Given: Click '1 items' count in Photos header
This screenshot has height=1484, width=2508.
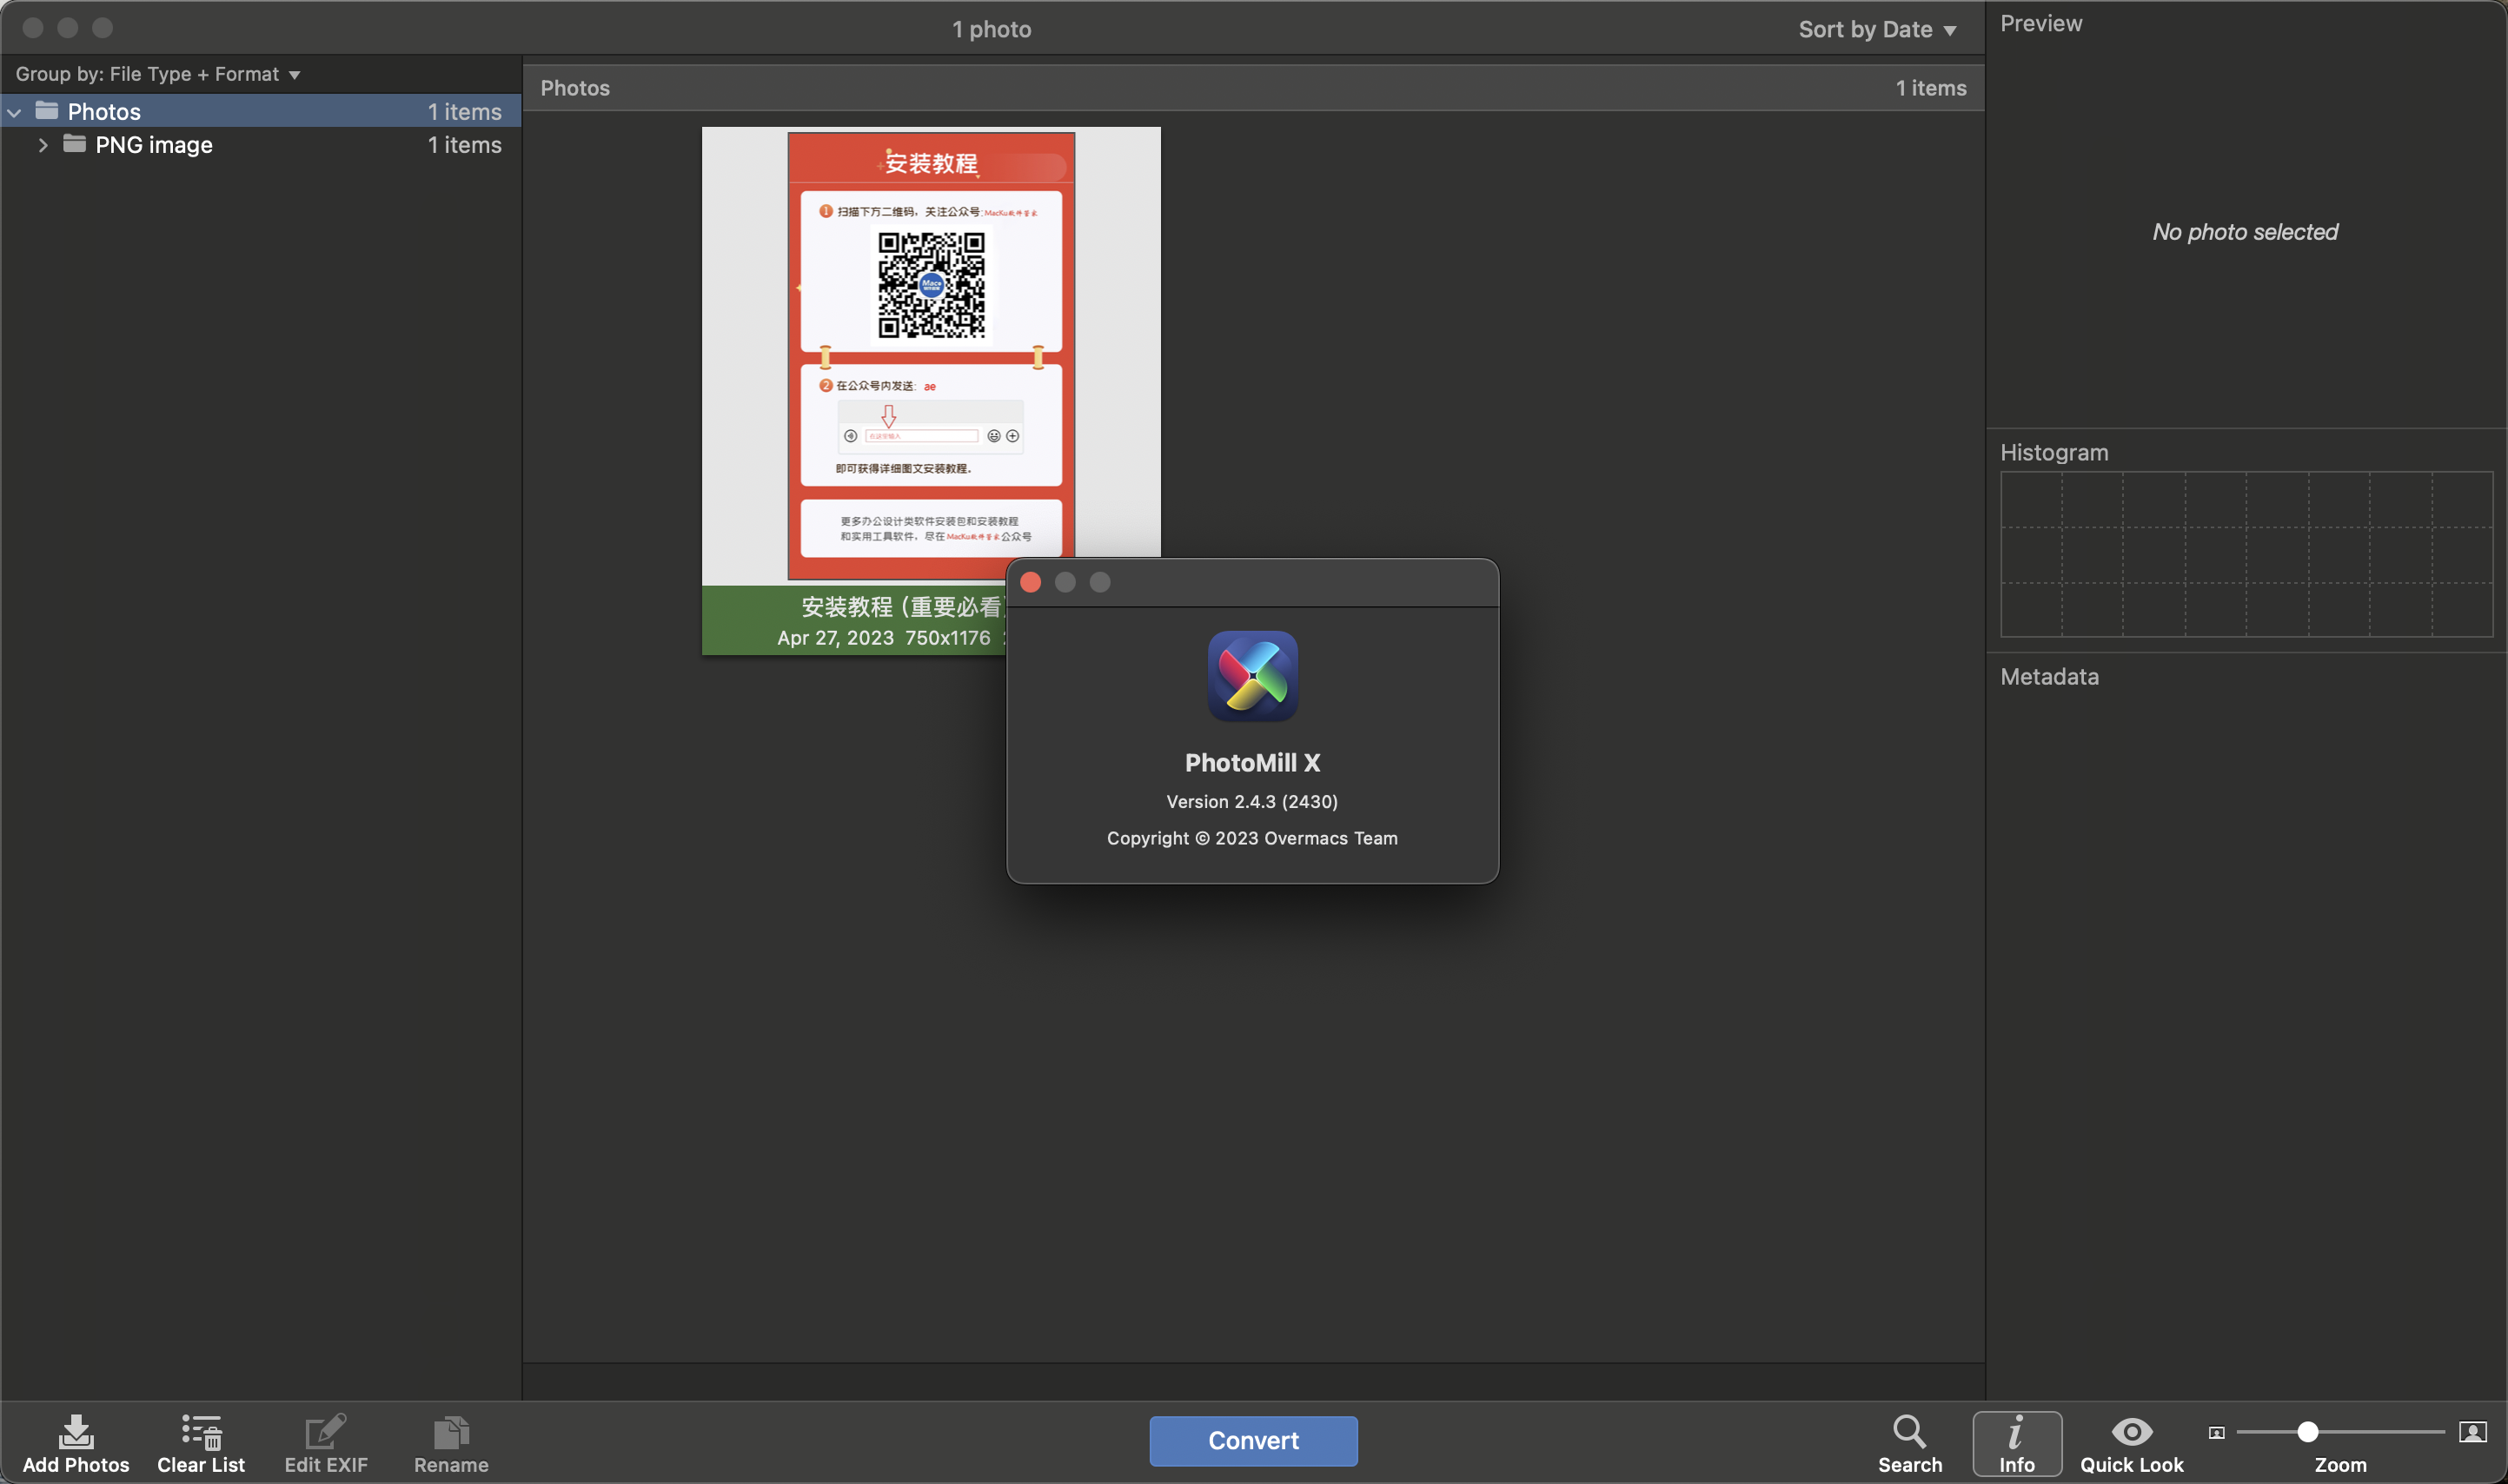Looking at the screenshot, I should (x=1931, y=88).
